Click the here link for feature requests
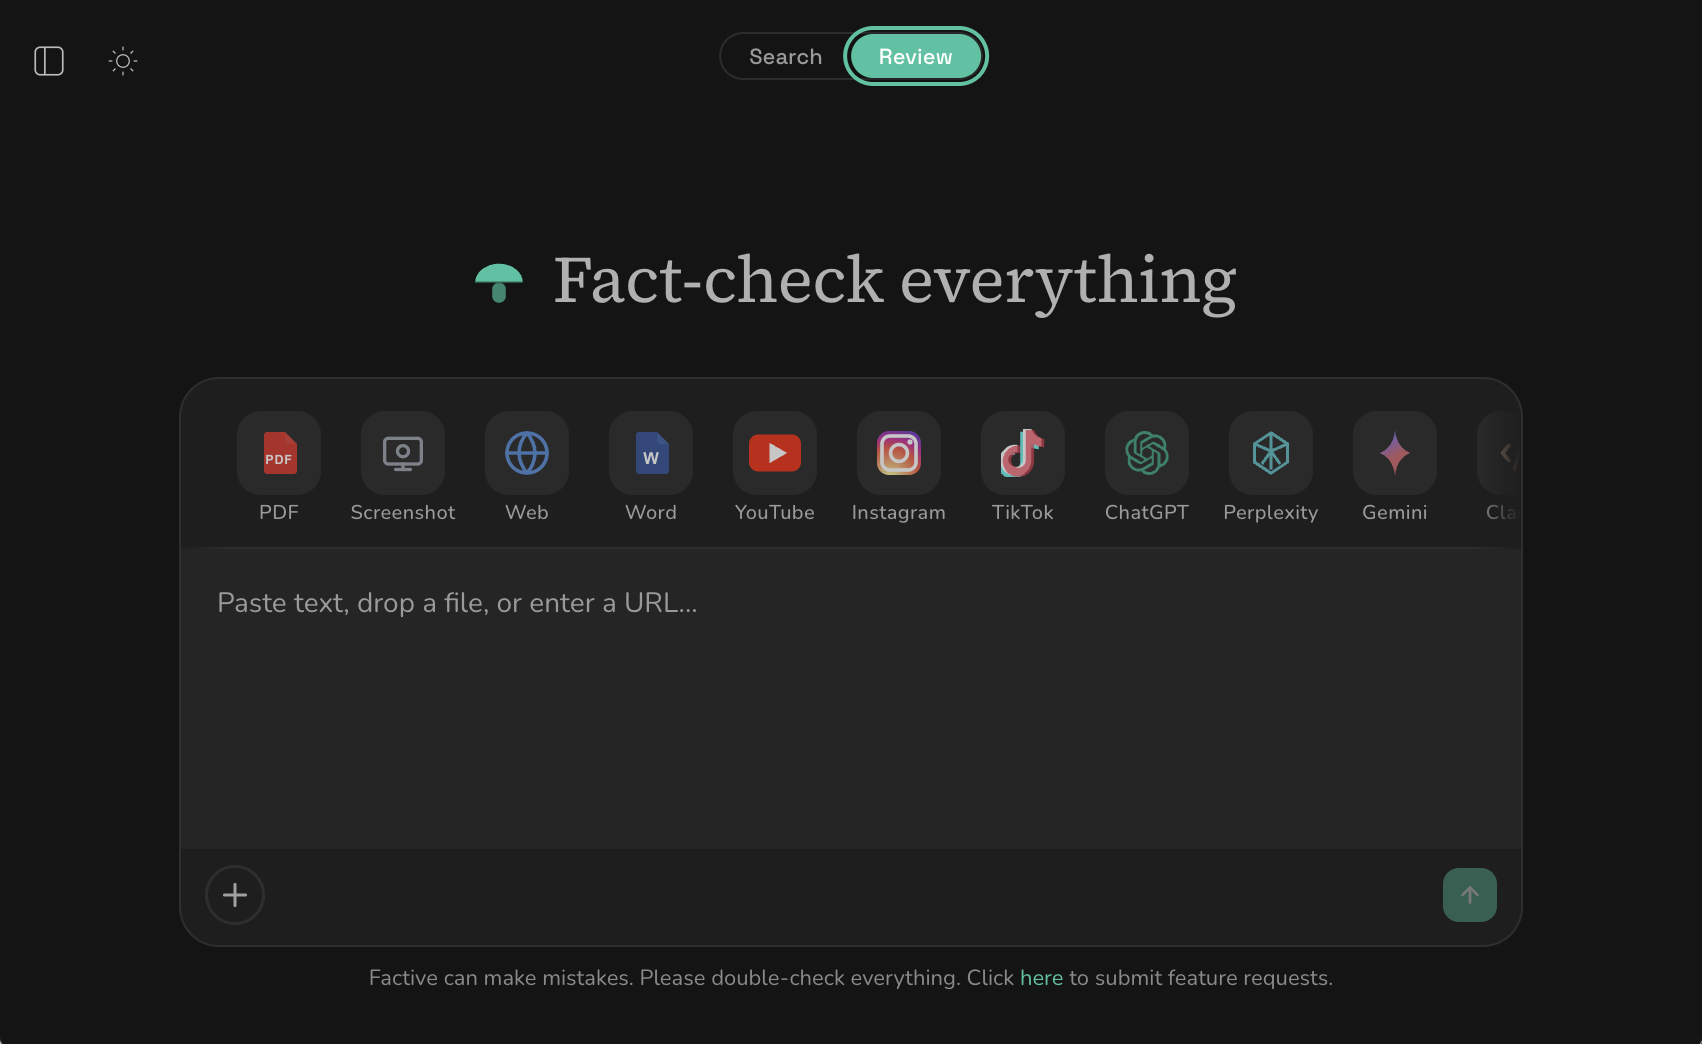The image size is (1702, 1044). click(x=1041, y=977)
